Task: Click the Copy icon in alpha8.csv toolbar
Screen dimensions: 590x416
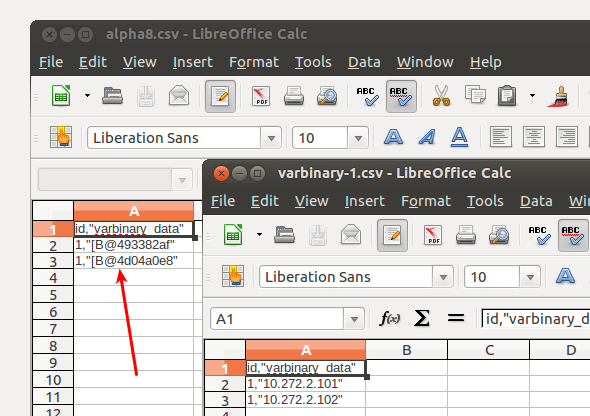Action: (475, 94)
